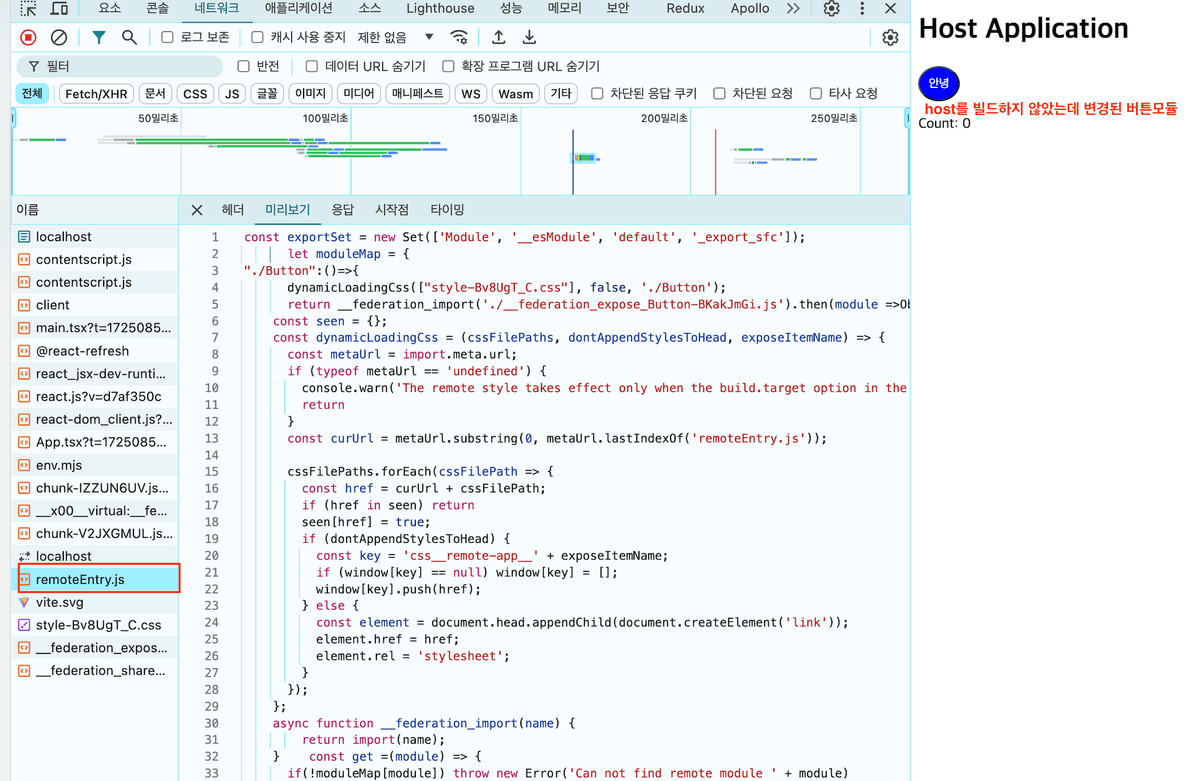Open network panel settings gear
This screenshot has width=1200, height=781.
click(x=890, y=37)
